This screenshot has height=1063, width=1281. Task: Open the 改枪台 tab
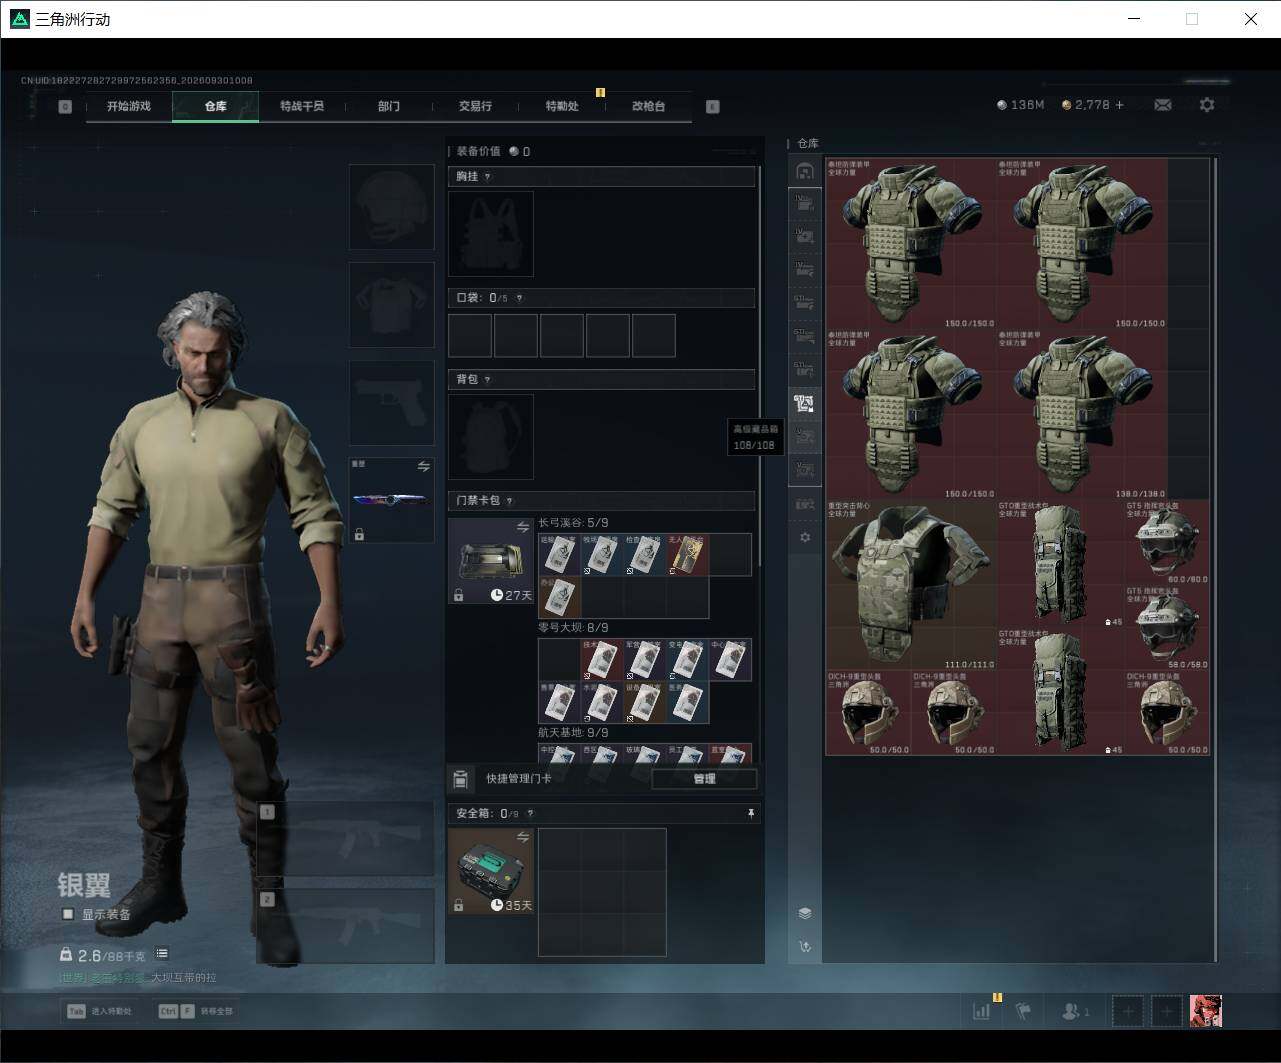(x=648, y=106)
